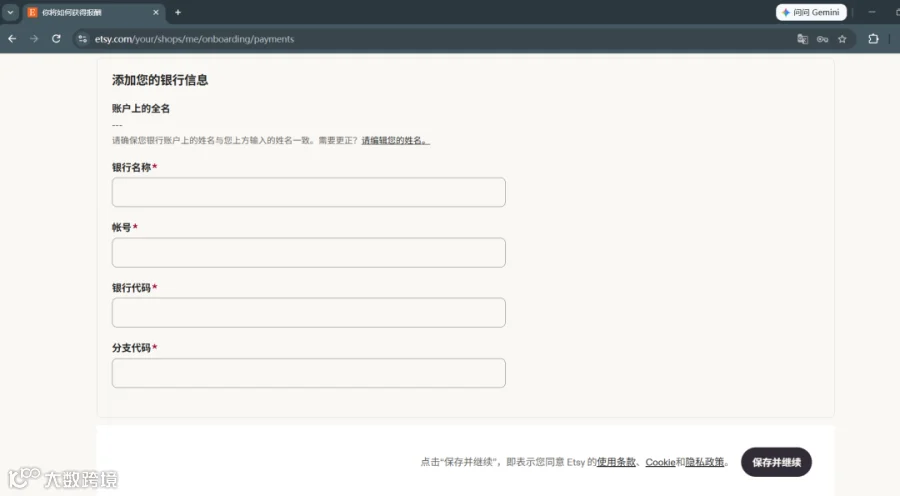Click the 银行名称 label
Image resolution: width=900 pixels, height=496 pixels.
131,167
